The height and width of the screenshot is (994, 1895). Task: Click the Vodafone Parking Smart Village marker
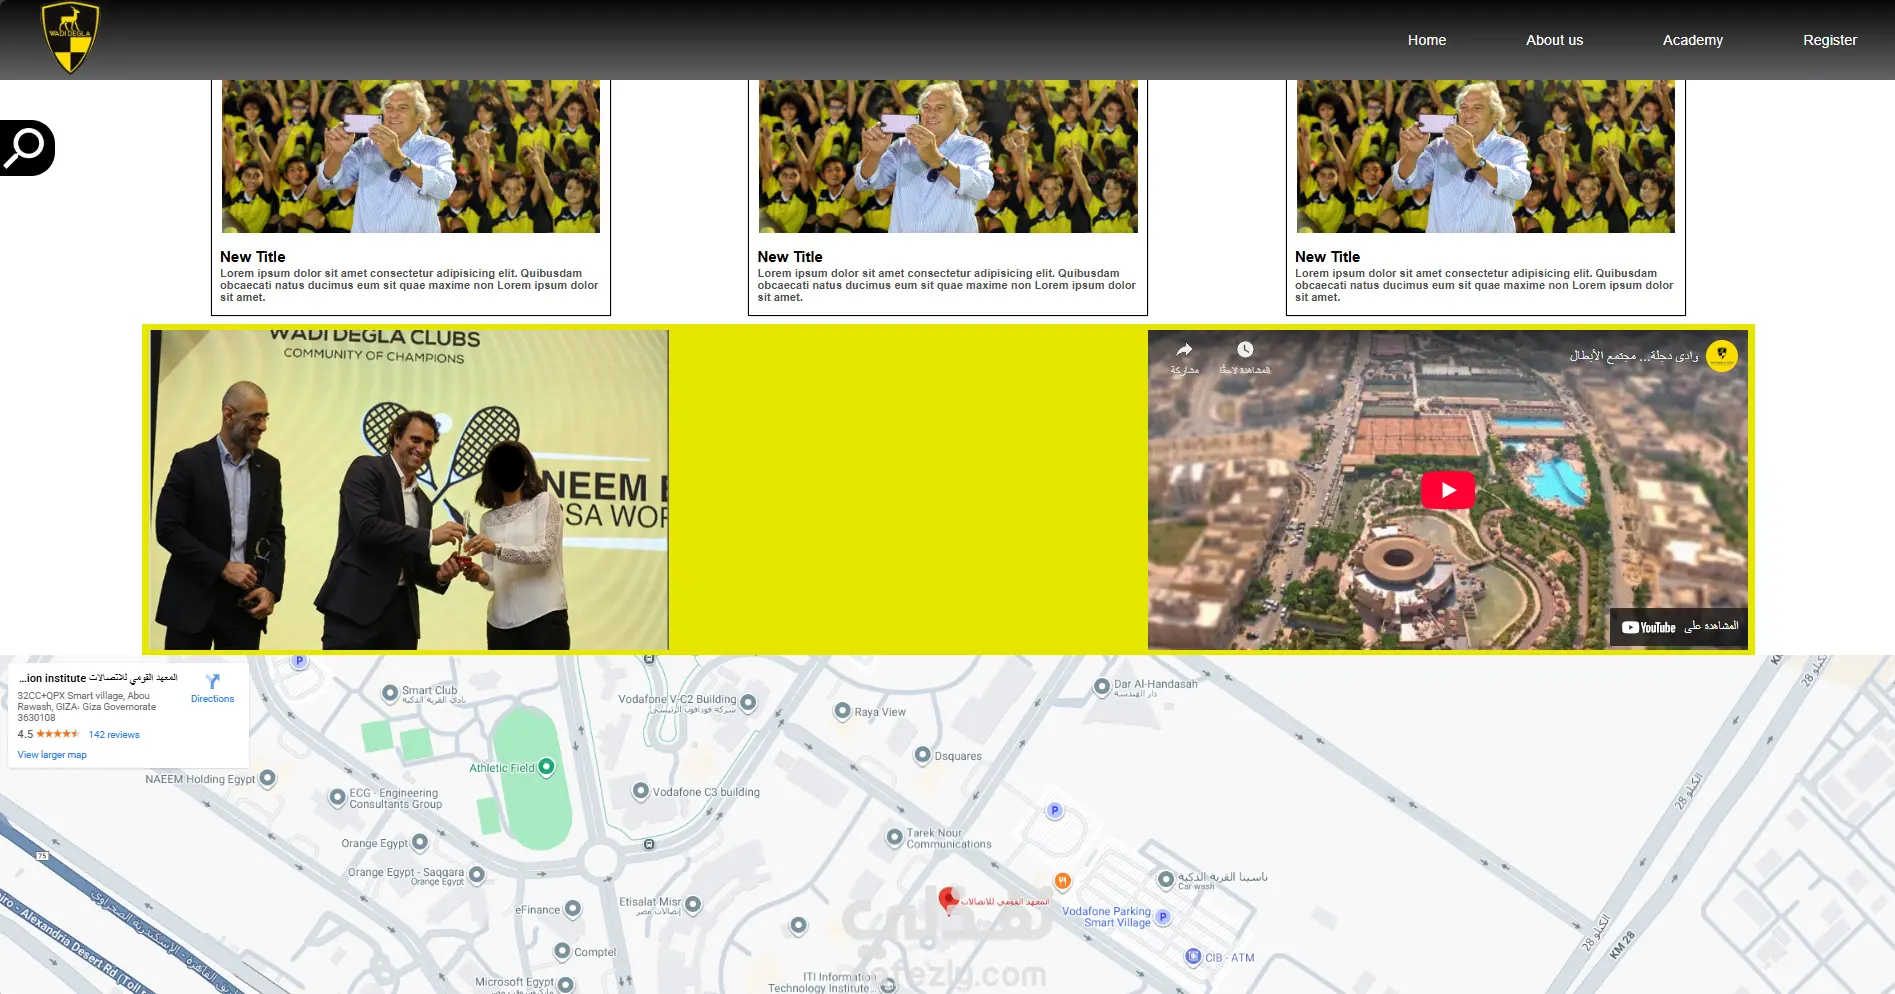[1163, 916]
